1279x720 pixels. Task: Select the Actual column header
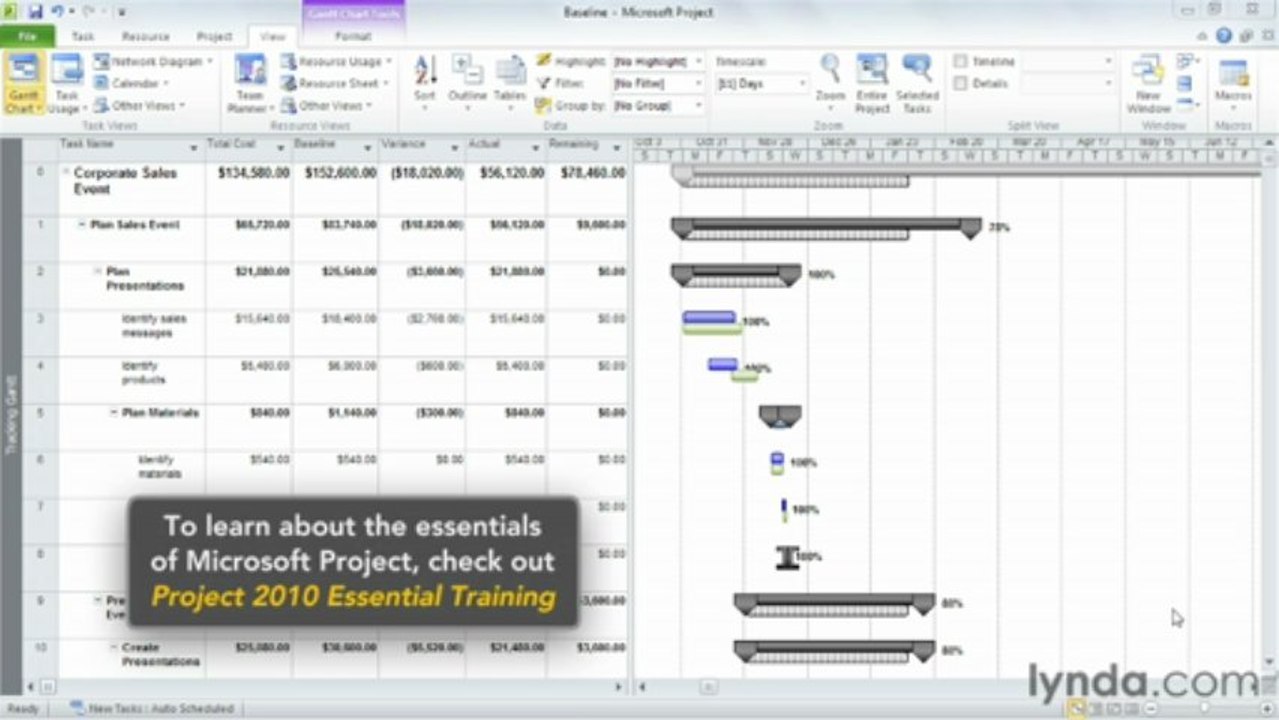point(505,148)
